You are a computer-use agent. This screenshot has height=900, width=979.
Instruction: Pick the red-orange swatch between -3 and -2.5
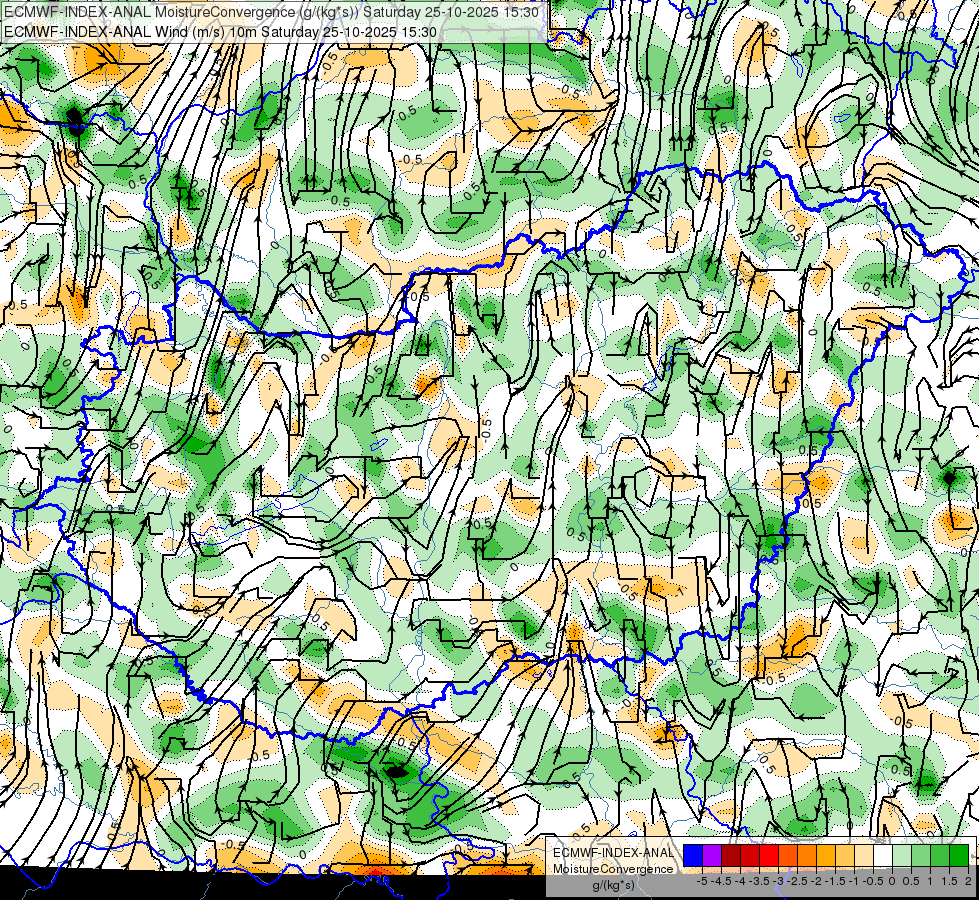point(788,856)
